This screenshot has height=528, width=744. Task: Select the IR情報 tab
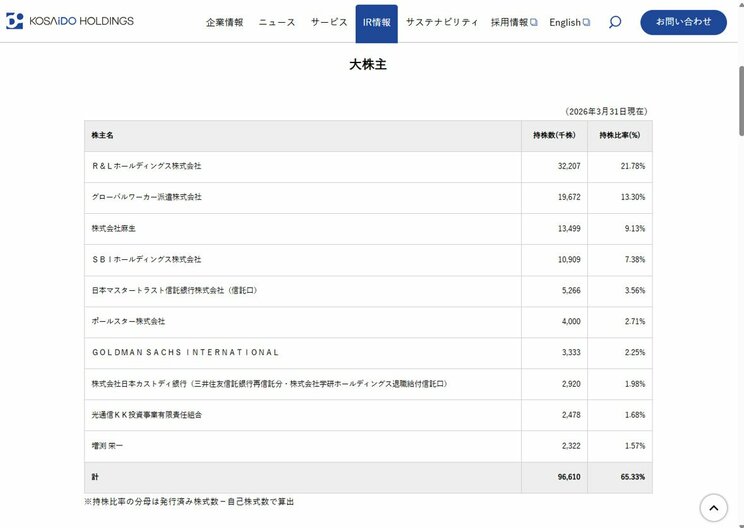[377, 24]
